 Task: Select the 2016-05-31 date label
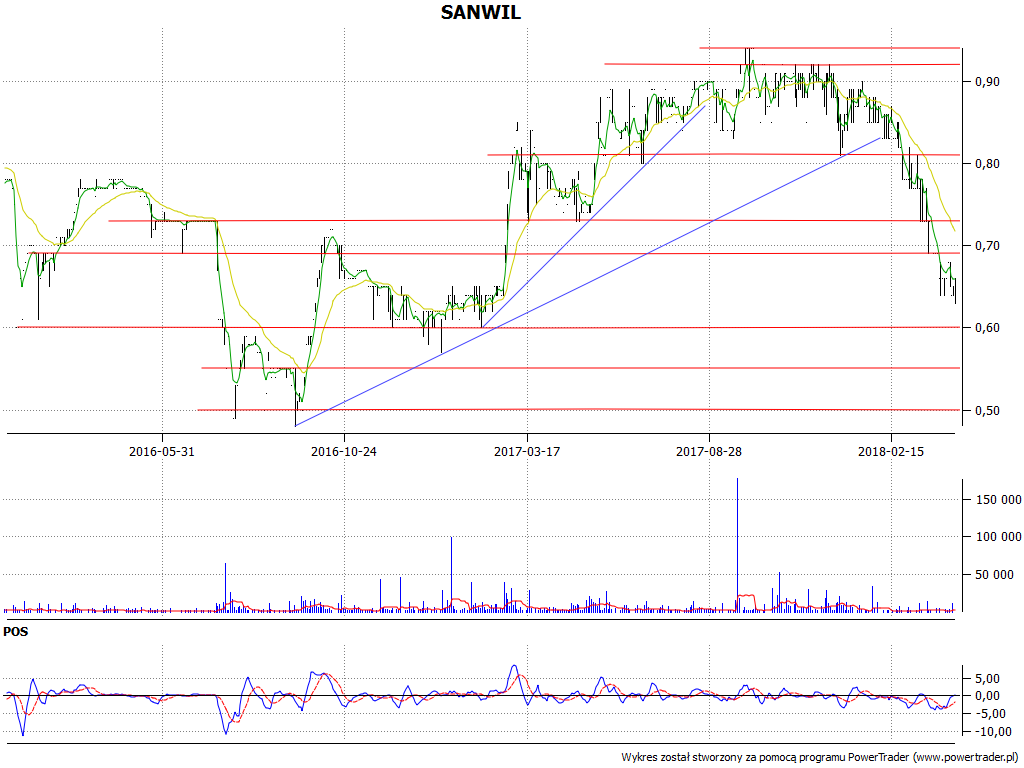pos(162,451)
